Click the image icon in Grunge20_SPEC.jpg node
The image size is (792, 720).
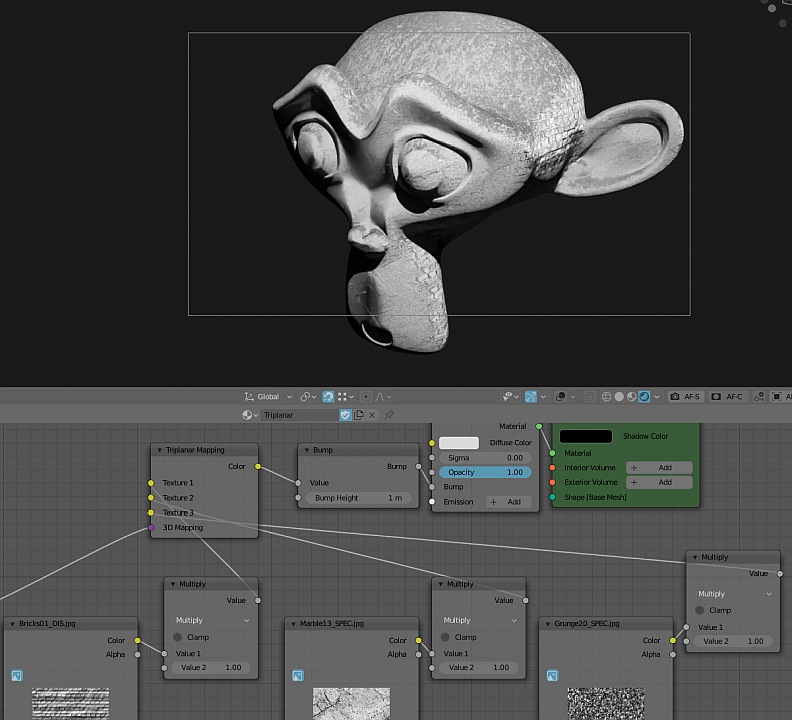(x=553, y=676)
